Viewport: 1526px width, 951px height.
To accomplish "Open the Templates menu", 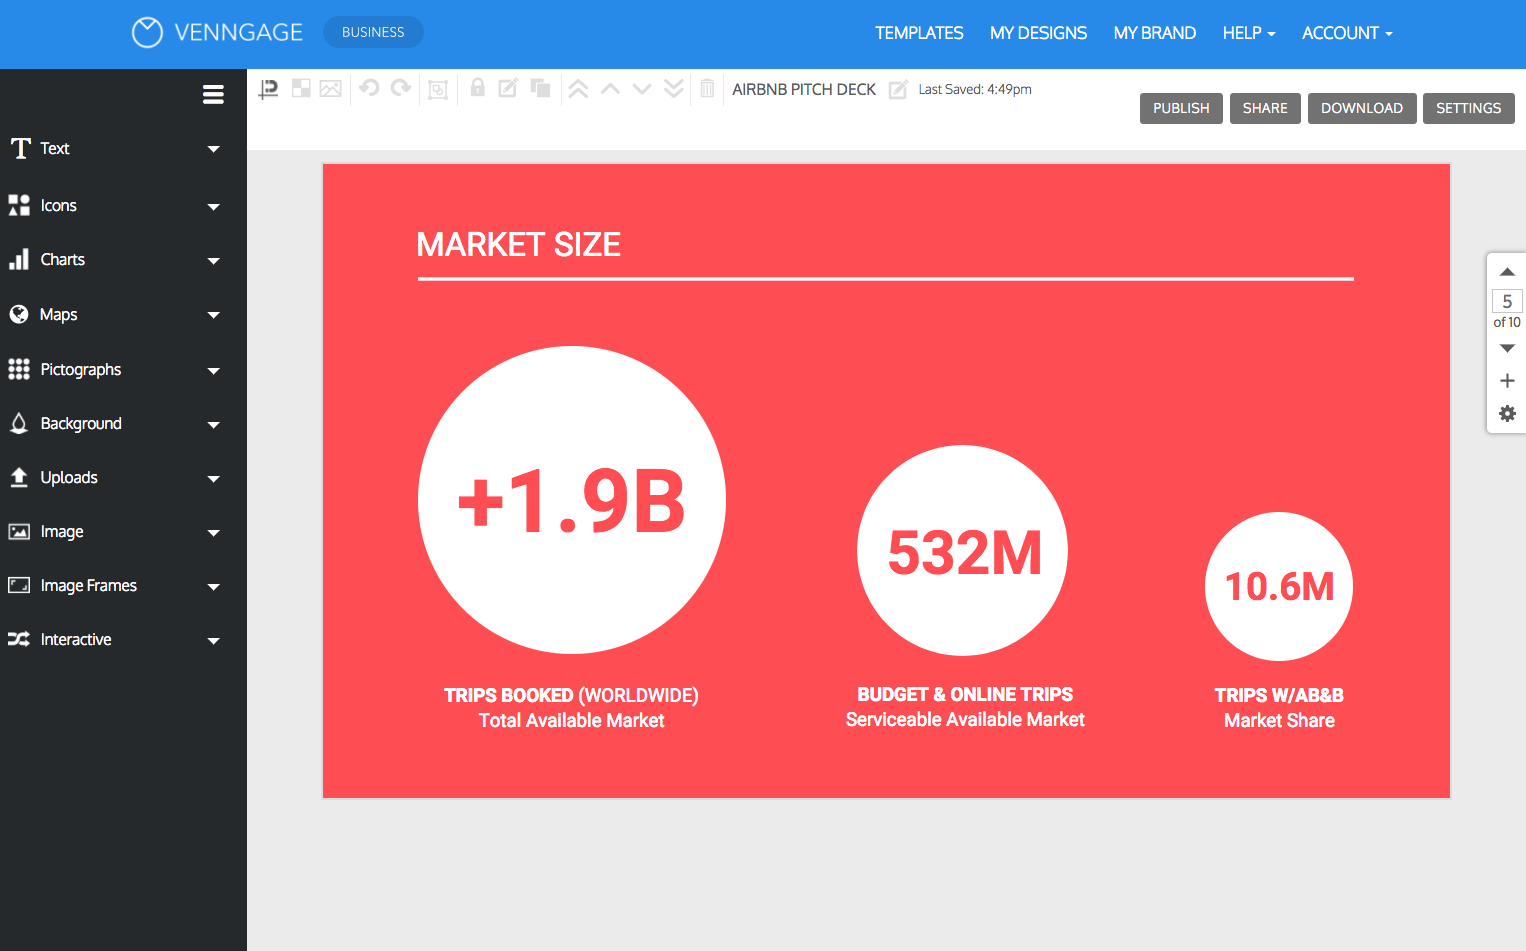I will (x=919, y=33).
